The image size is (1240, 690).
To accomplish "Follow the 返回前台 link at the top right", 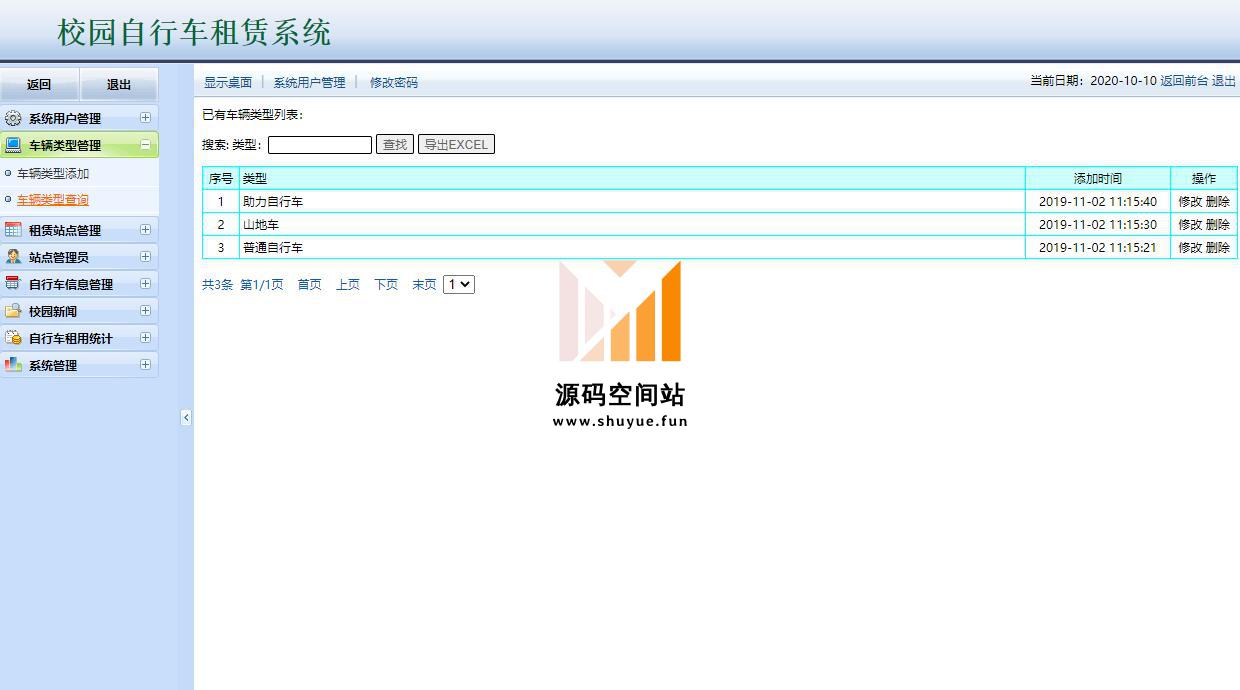I will 1184,80.
